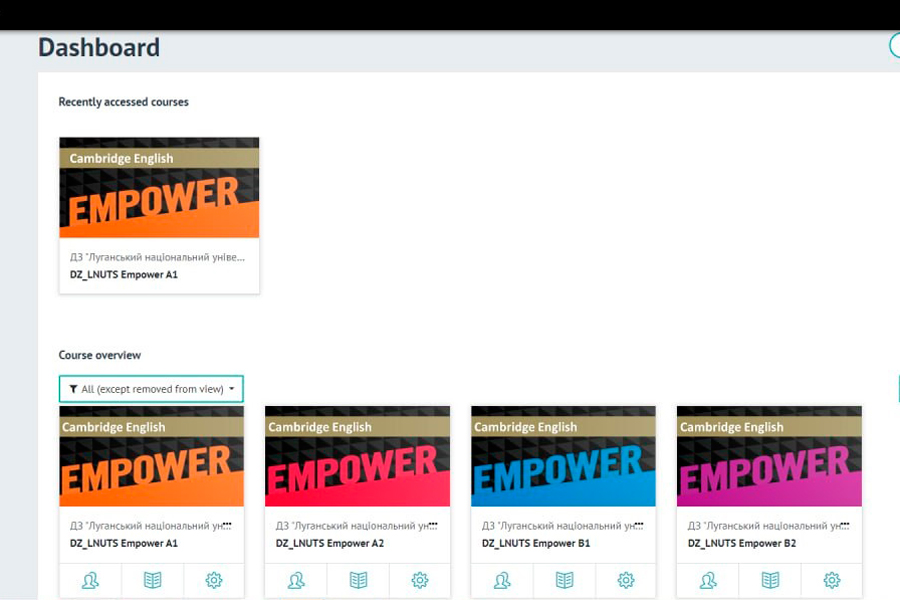Screen dimensions: 900x600
Task: Open the recently accessed Empower A1 thumbnail
Action: (159, 187)
